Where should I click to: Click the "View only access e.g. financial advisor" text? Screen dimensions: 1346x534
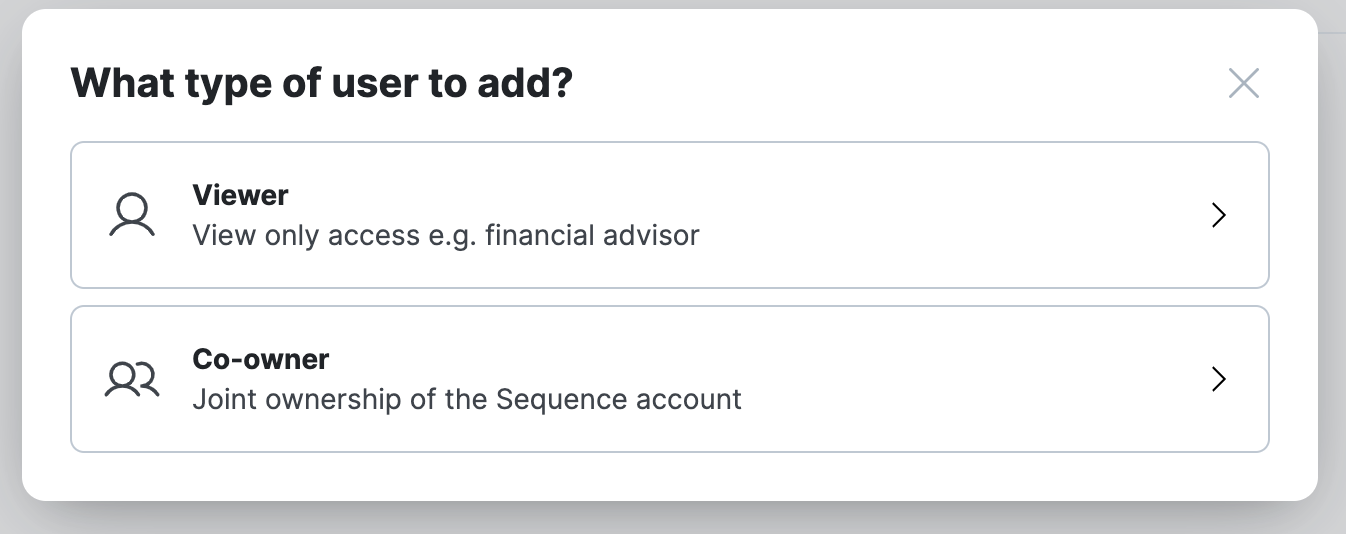click(446, 236)
